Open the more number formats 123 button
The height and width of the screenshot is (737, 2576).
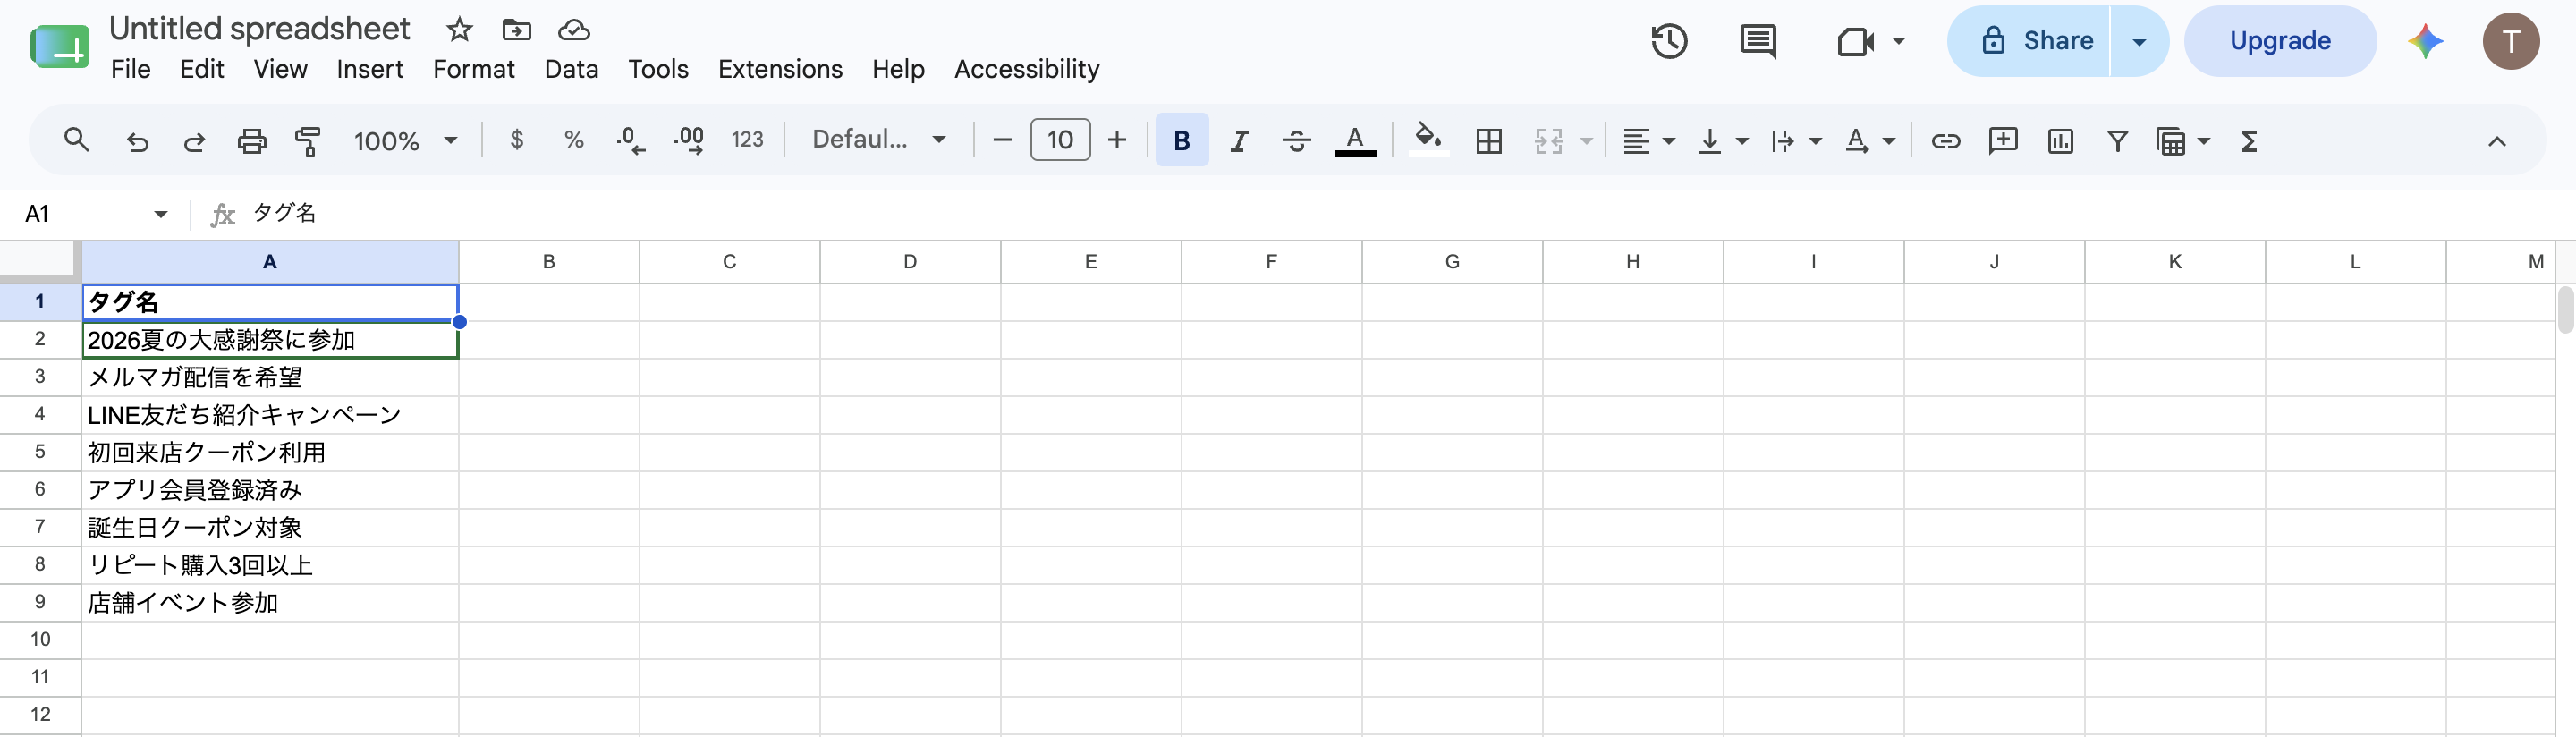747,140
